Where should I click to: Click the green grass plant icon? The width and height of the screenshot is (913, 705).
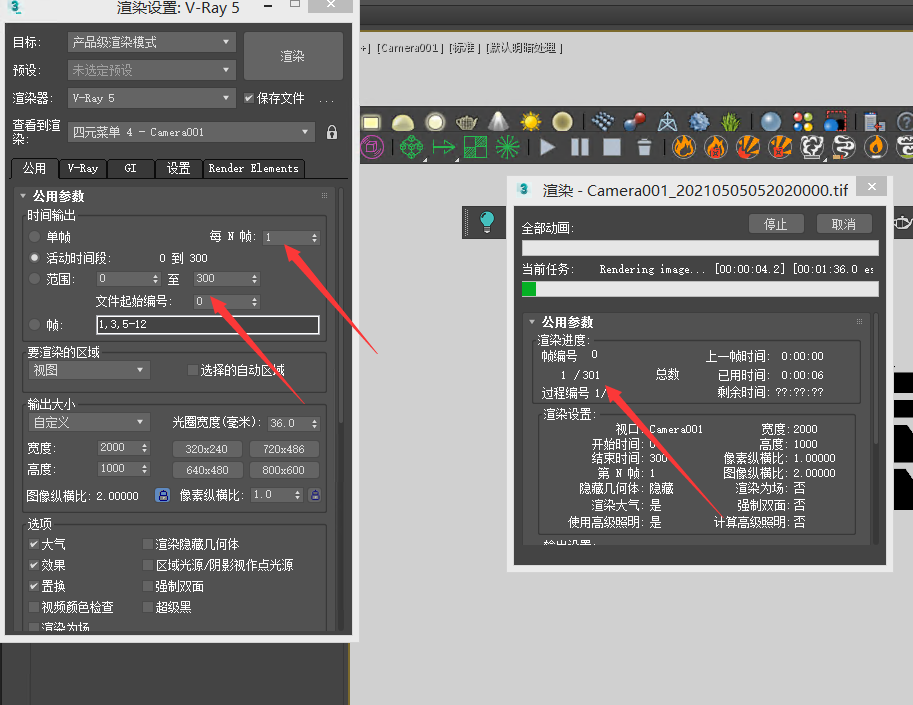[x=732, y=122]
